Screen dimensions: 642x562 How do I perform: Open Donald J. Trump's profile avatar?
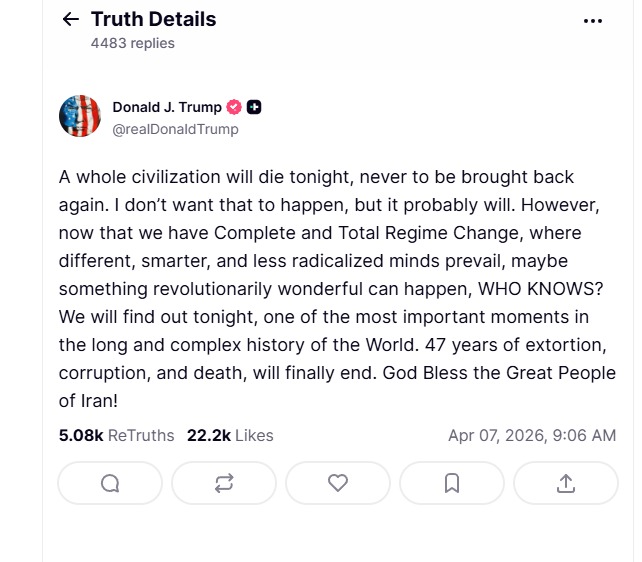point(80,116)
